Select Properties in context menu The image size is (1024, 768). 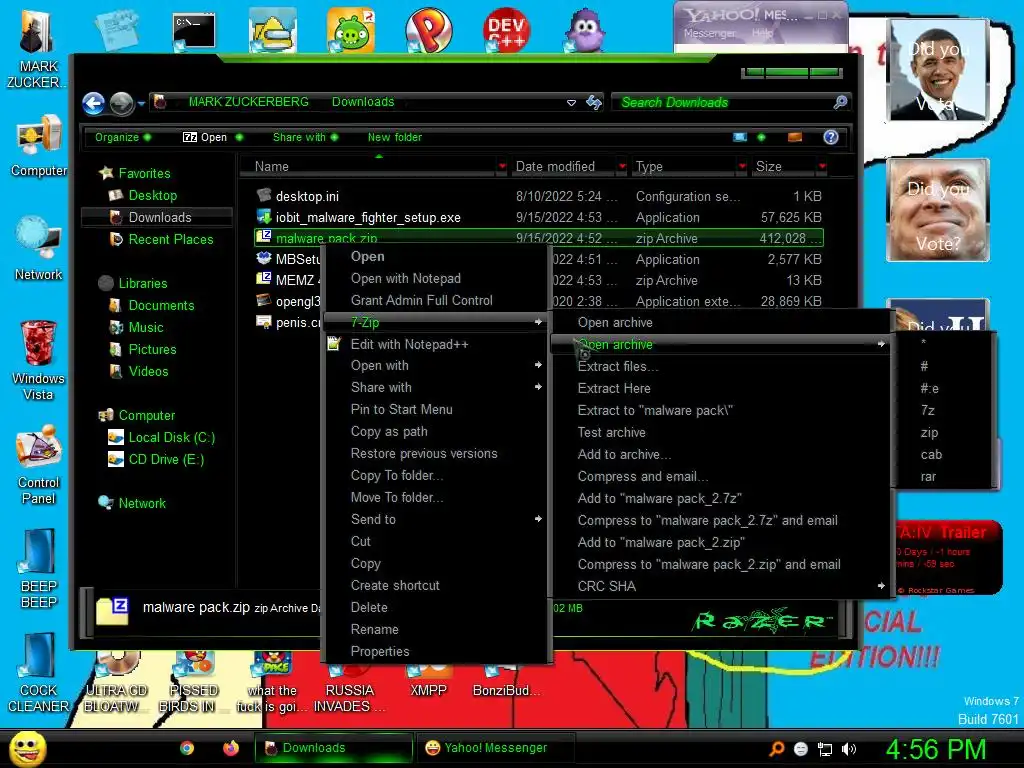click(436, 651)
